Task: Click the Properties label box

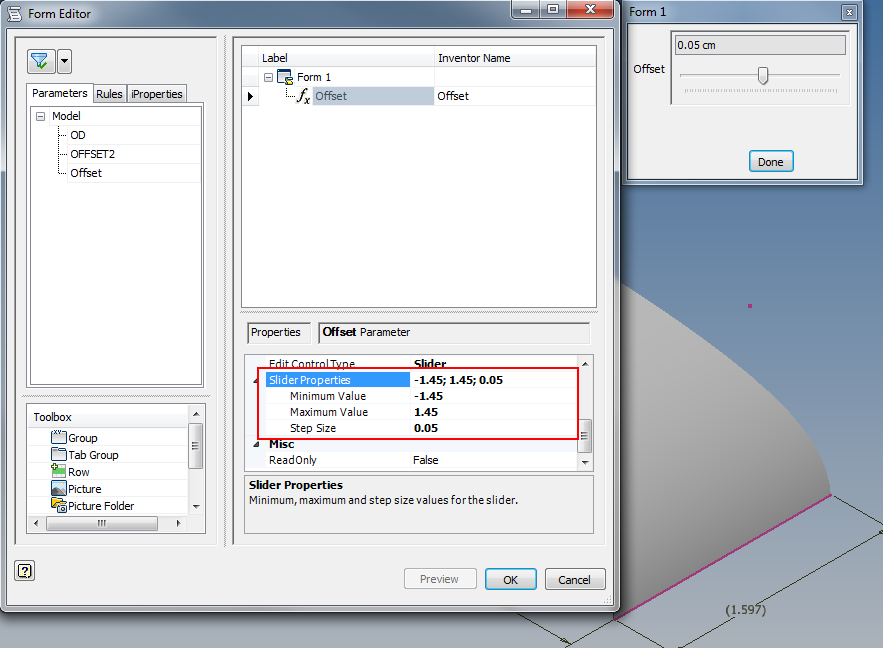Action: click(x=279, y=332)
